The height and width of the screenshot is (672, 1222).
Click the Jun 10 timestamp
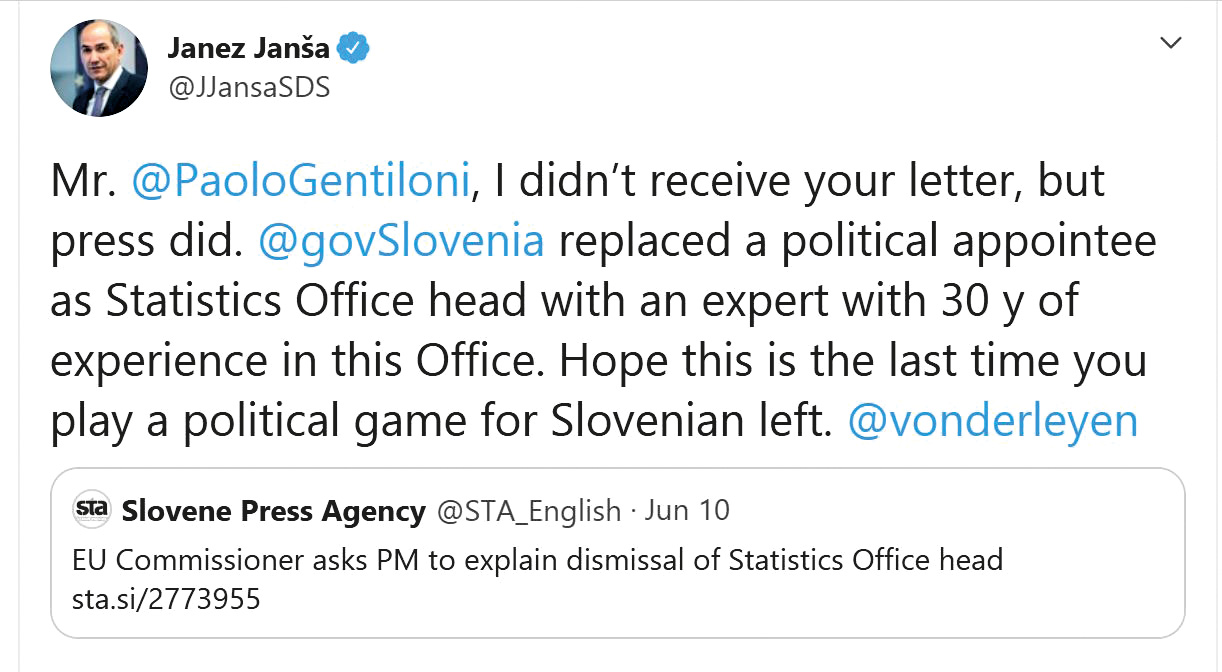pos(687,511)
